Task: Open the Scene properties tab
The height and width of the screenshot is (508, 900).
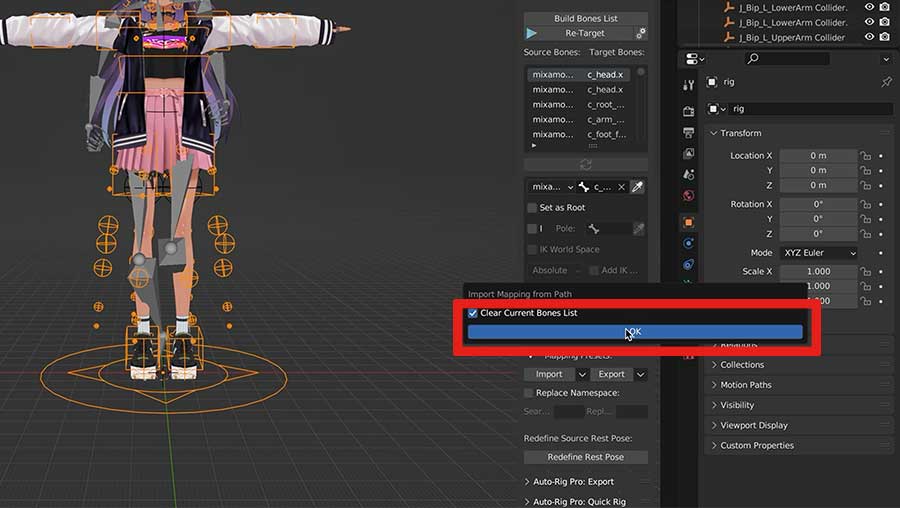Action: [689, 174]
